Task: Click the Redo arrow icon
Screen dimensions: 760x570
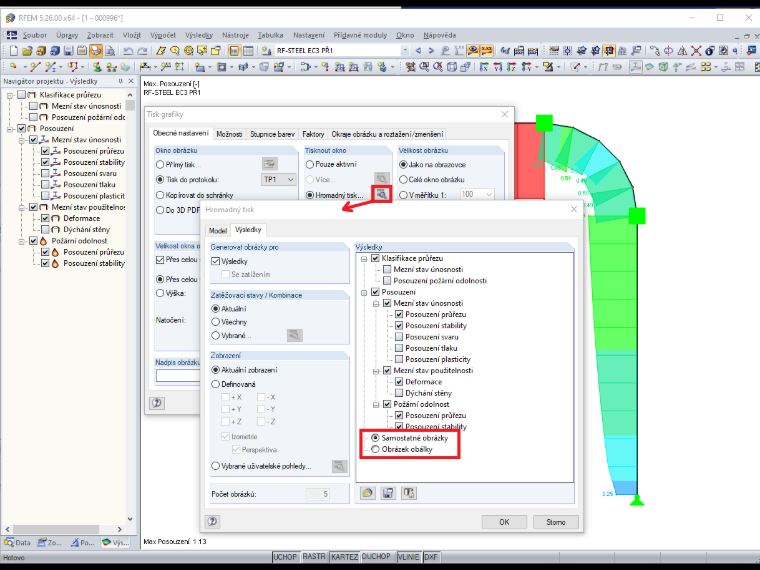Action: coord(142,50)
